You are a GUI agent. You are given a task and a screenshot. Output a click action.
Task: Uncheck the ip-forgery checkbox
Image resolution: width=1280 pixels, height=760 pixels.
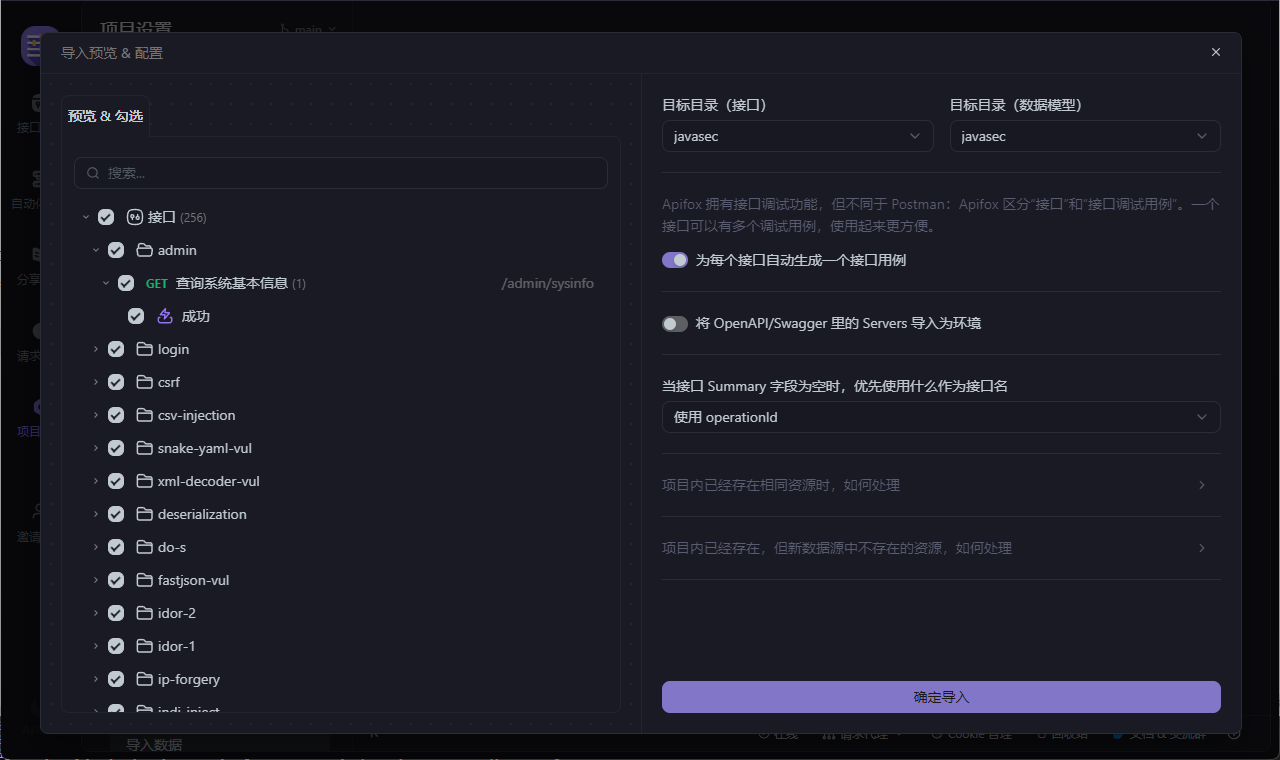coord(116,679)
